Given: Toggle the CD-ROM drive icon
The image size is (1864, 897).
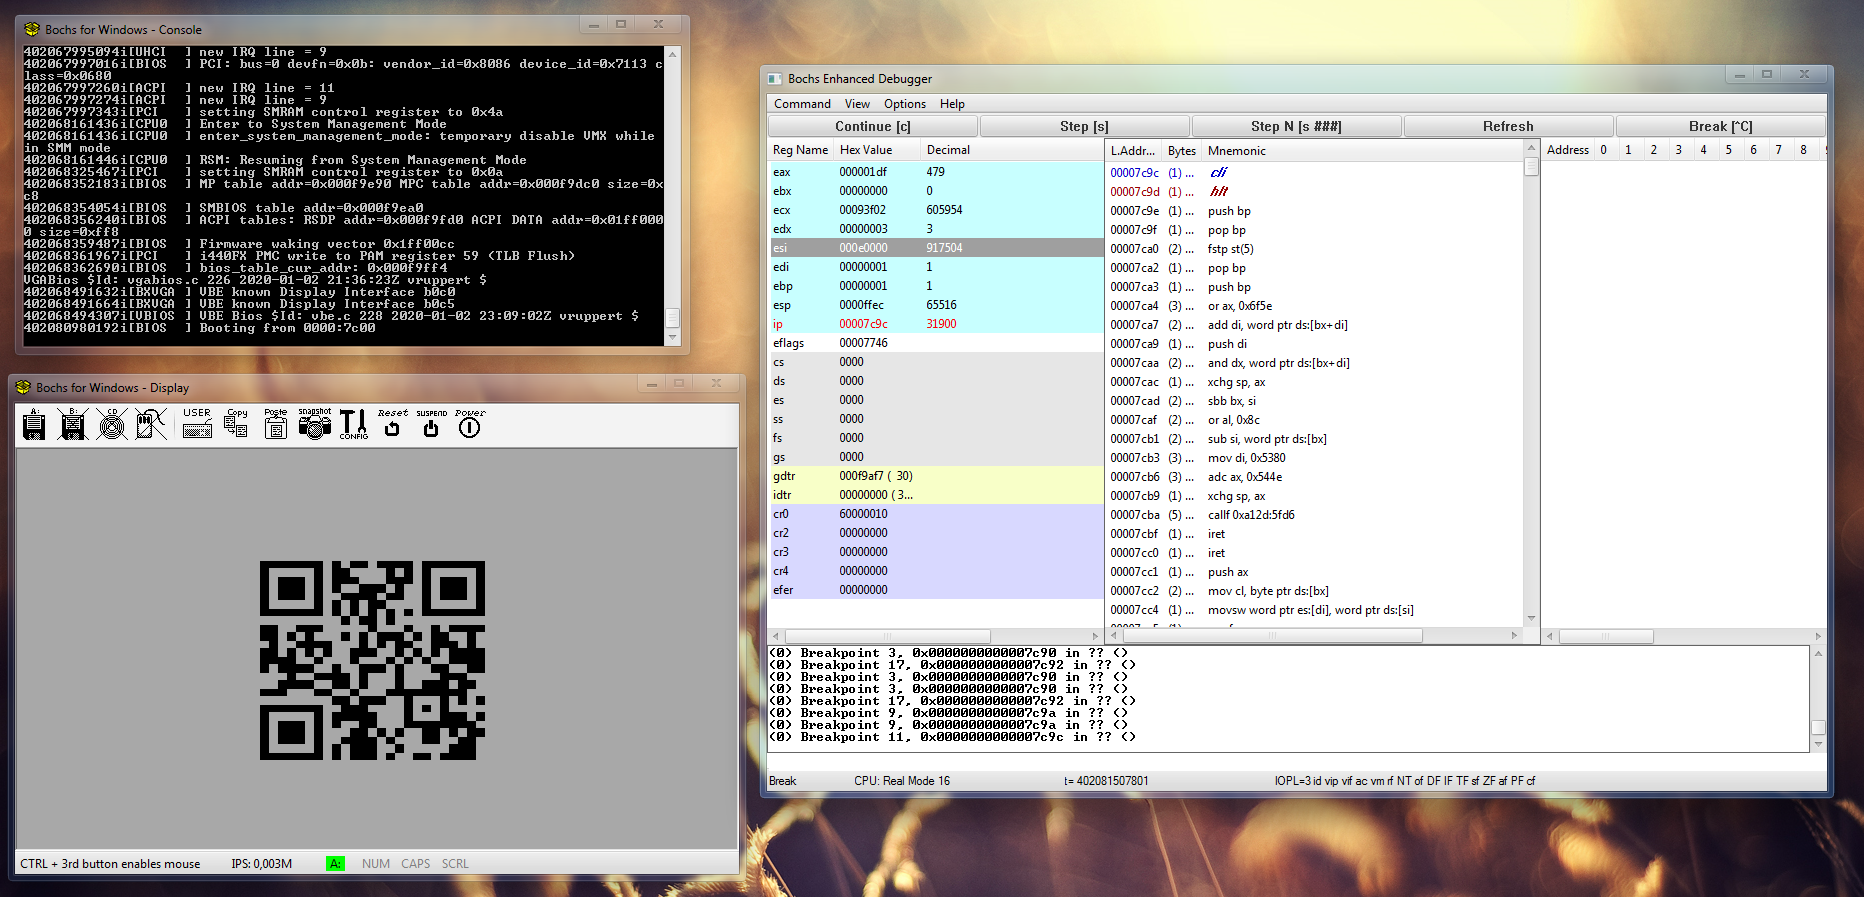Looking at the screenshot, I should click(112, 425).
